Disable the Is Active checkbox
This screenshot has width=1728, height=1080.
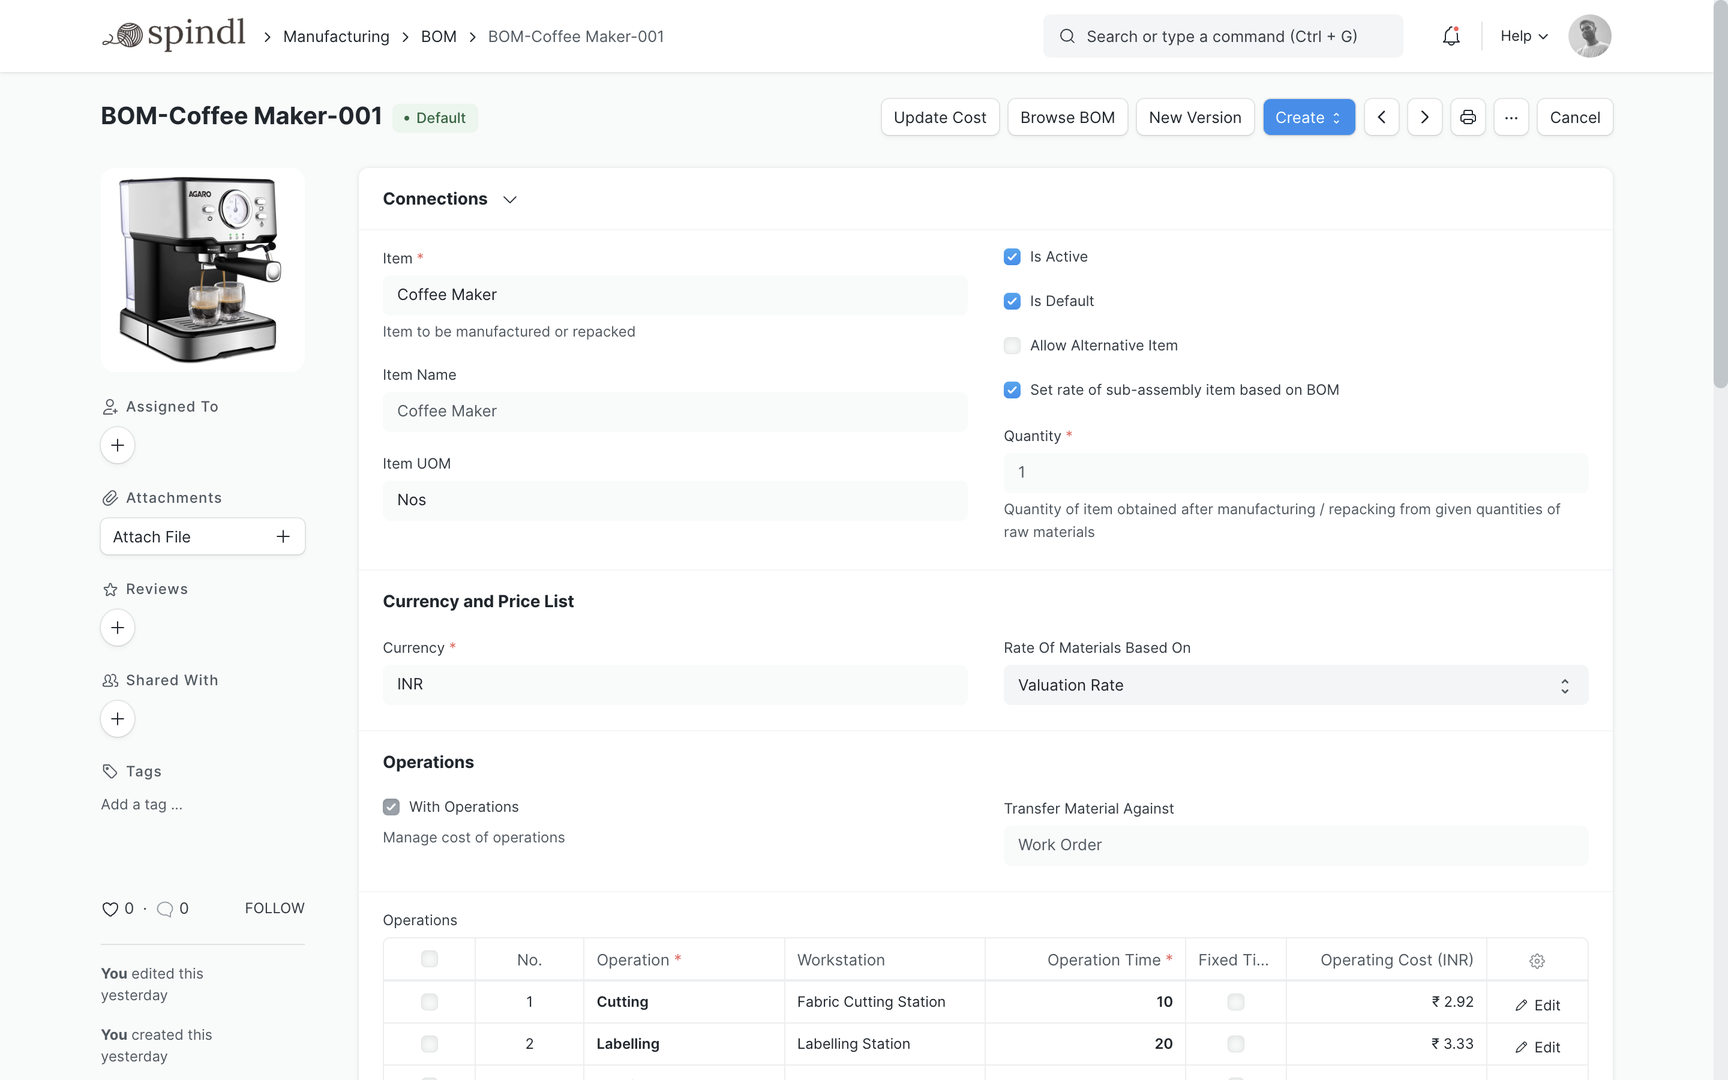[x=1011, y=257]
